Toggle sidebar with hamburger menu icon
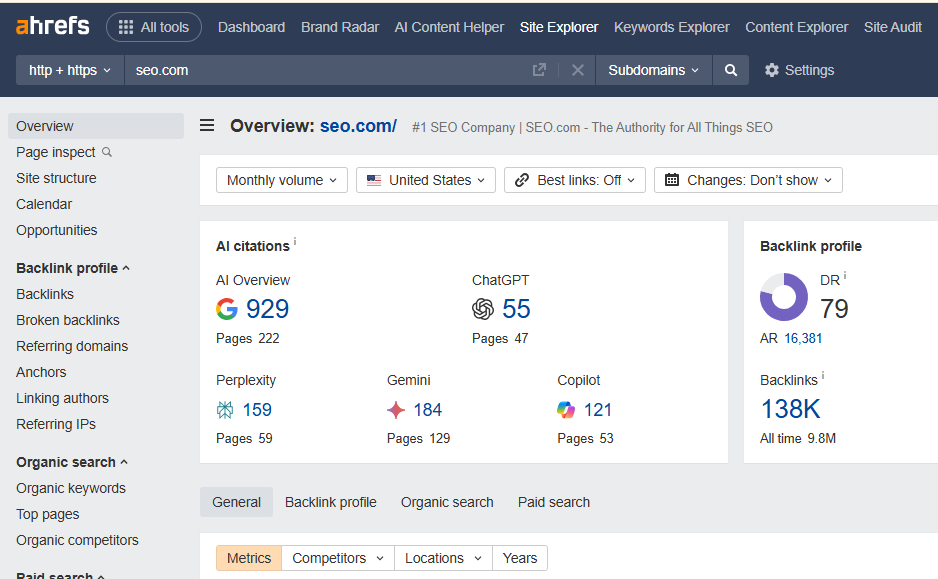This screenshot has width=938, height=579. (x=207, y=126)
